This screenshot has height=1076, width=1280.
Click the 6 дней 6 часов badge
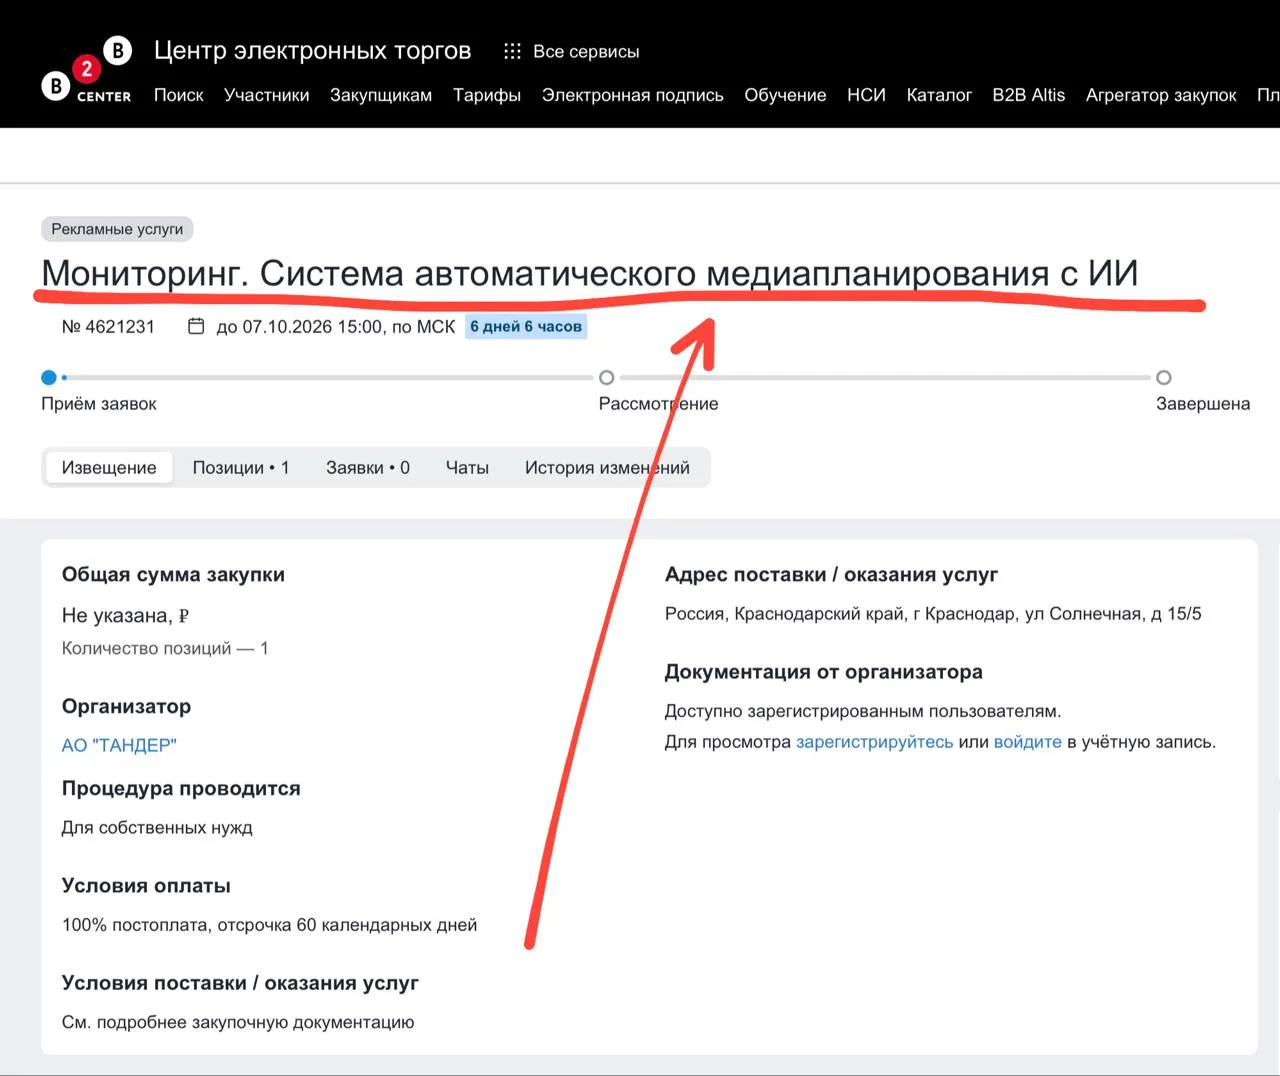[x=526, y=327]
